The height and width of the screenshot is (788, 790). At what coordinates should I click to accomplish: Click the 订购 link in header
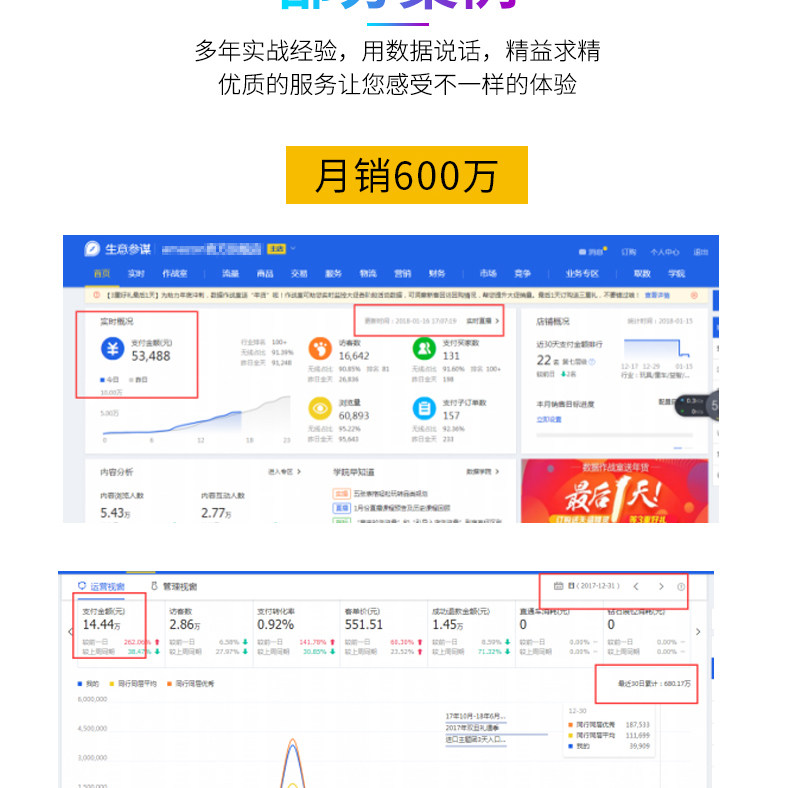point(629,252)
